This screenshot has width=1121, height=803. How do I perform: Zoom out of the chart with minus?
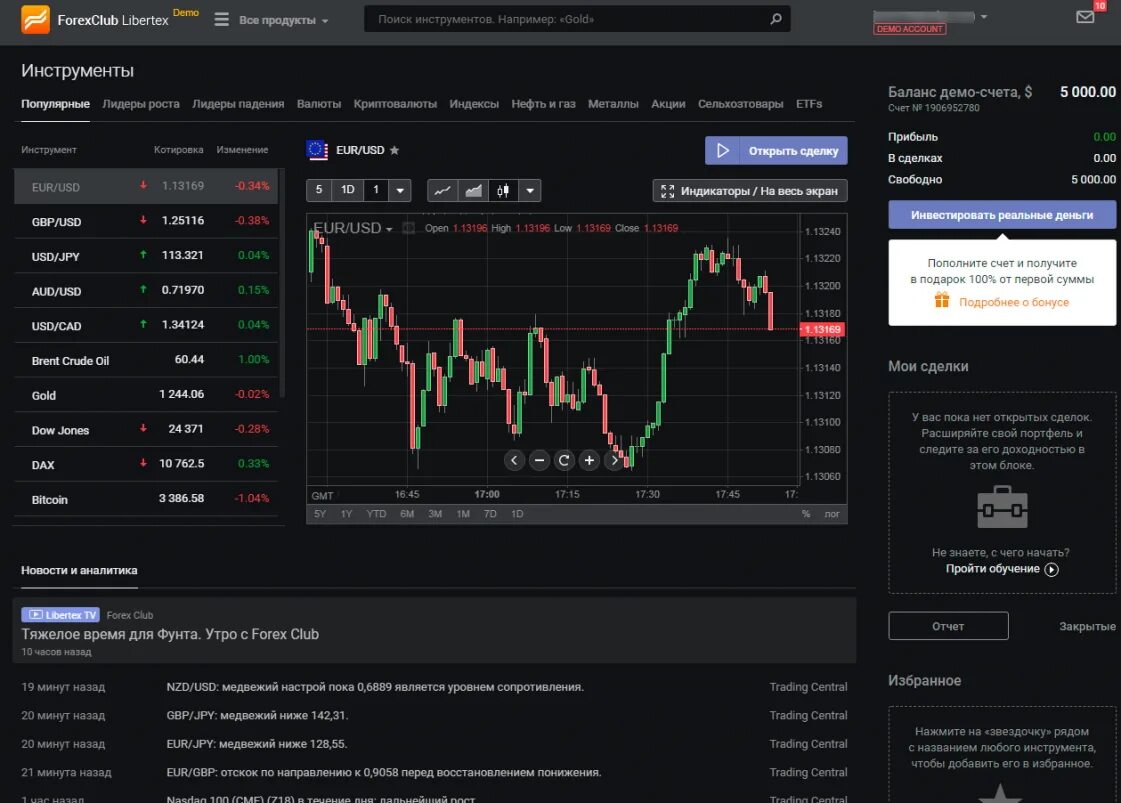click(539, 460)
